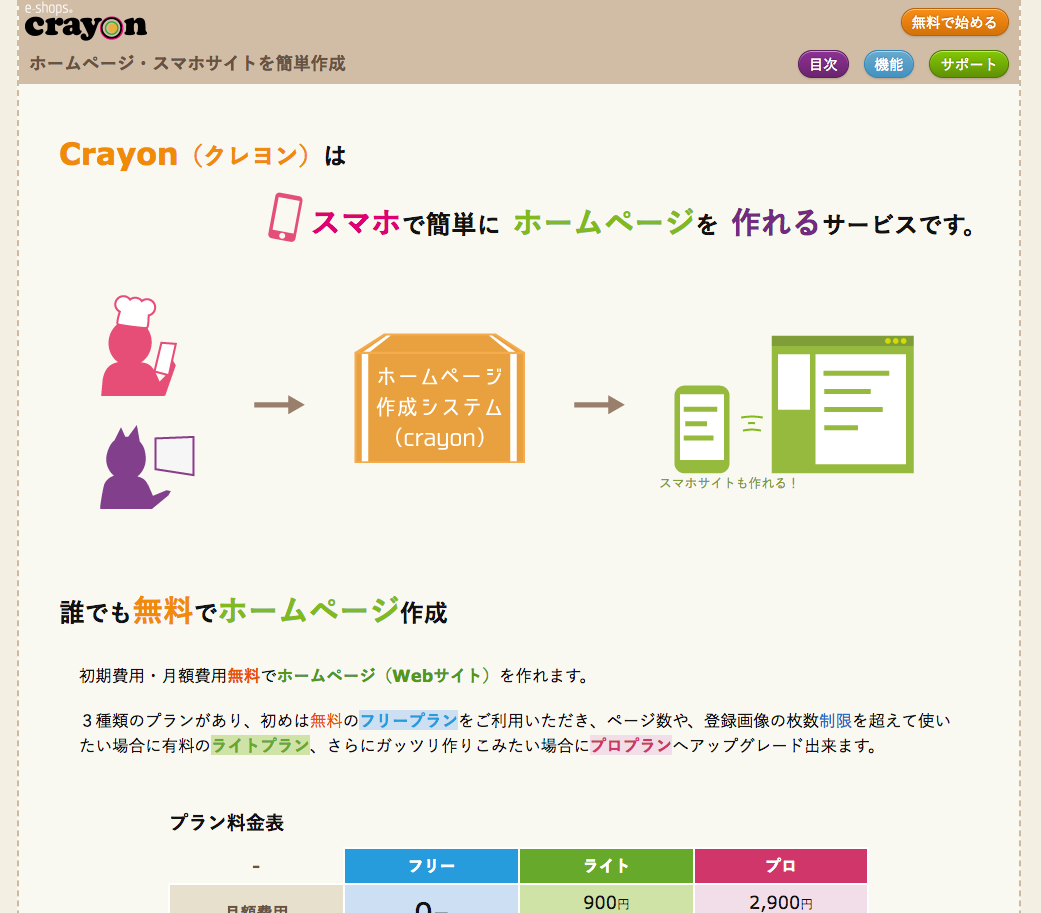Click the フリープラン highlighted link

pos(408,720)
